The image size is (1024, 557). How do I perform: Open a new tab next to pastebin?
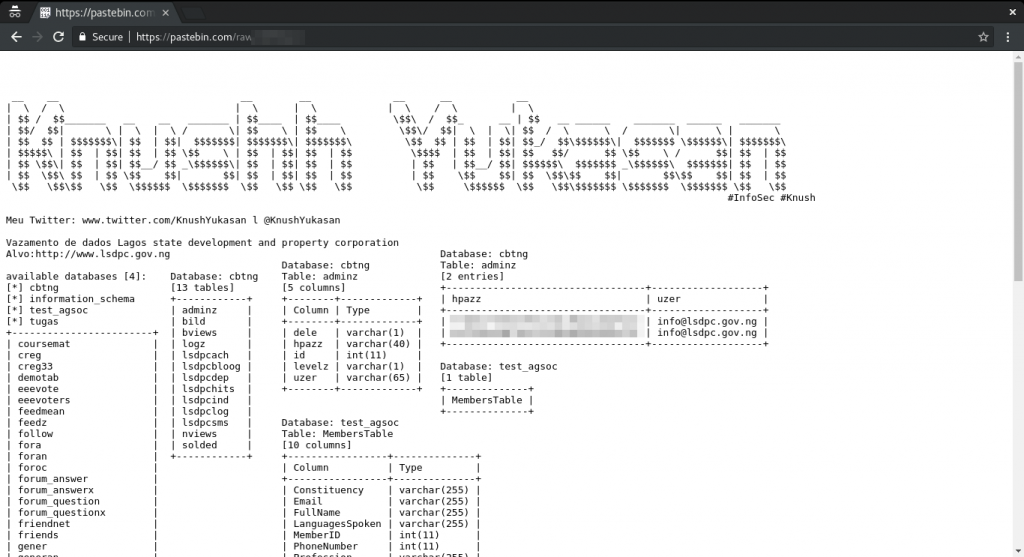point(192,13)
